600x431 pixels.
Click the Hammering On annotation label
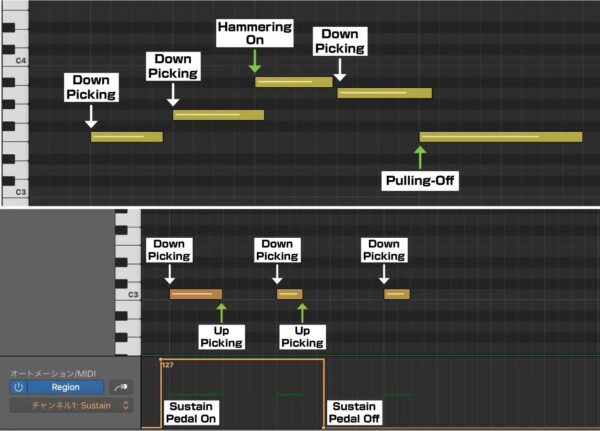pos(255,33)
